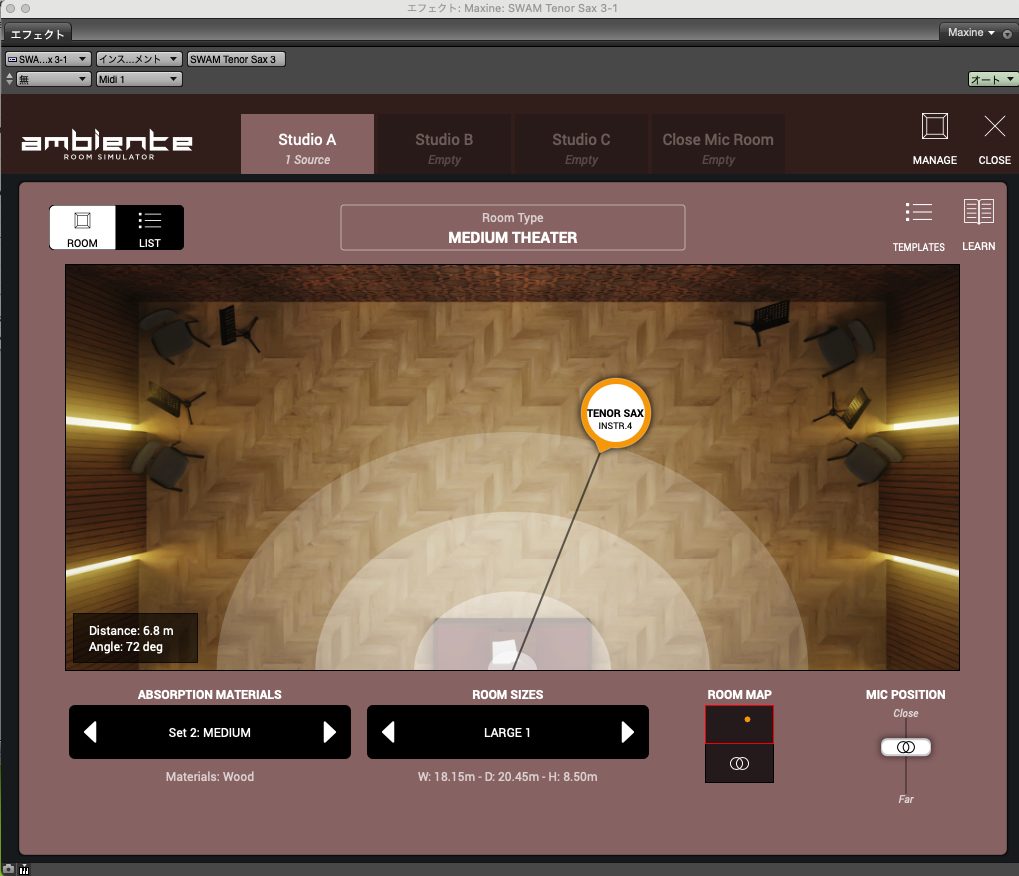Open the 無 preset dropdown
1019x876 pixels.
[x=53, y=79]
